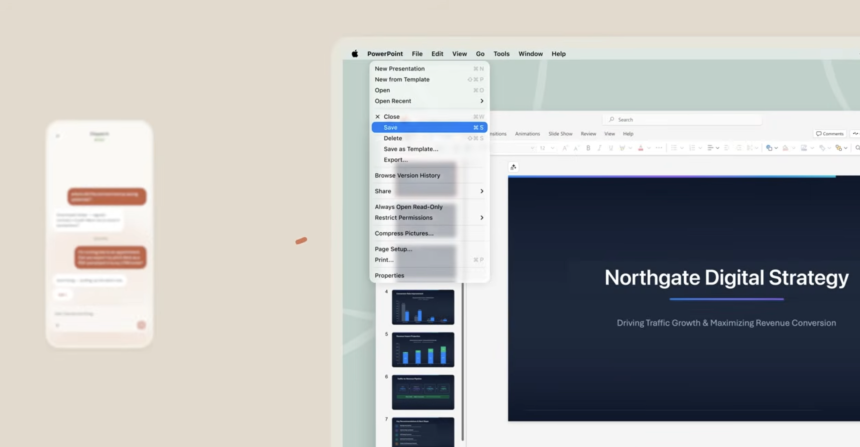Image resolution: width=860 pixels, height=447 pixels.
Task: Switch to the Slide Show ribbon tab
Action: point(561,134)
